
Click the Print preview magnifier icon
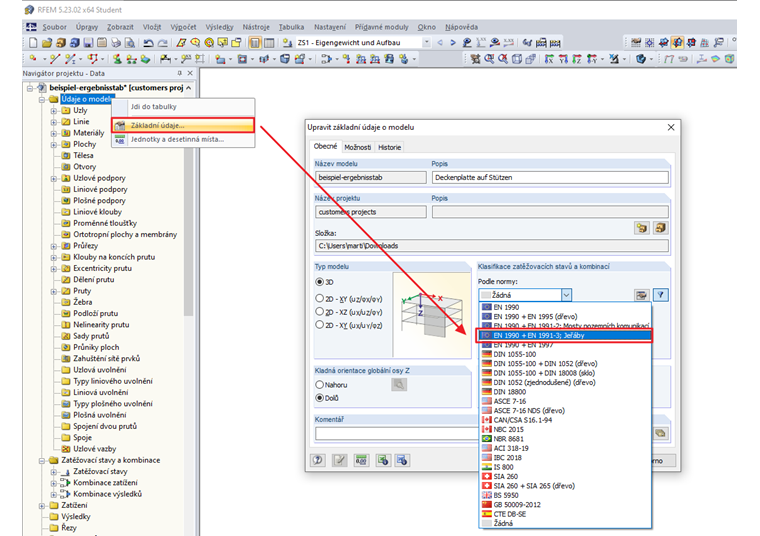click(x=130, y=43)
